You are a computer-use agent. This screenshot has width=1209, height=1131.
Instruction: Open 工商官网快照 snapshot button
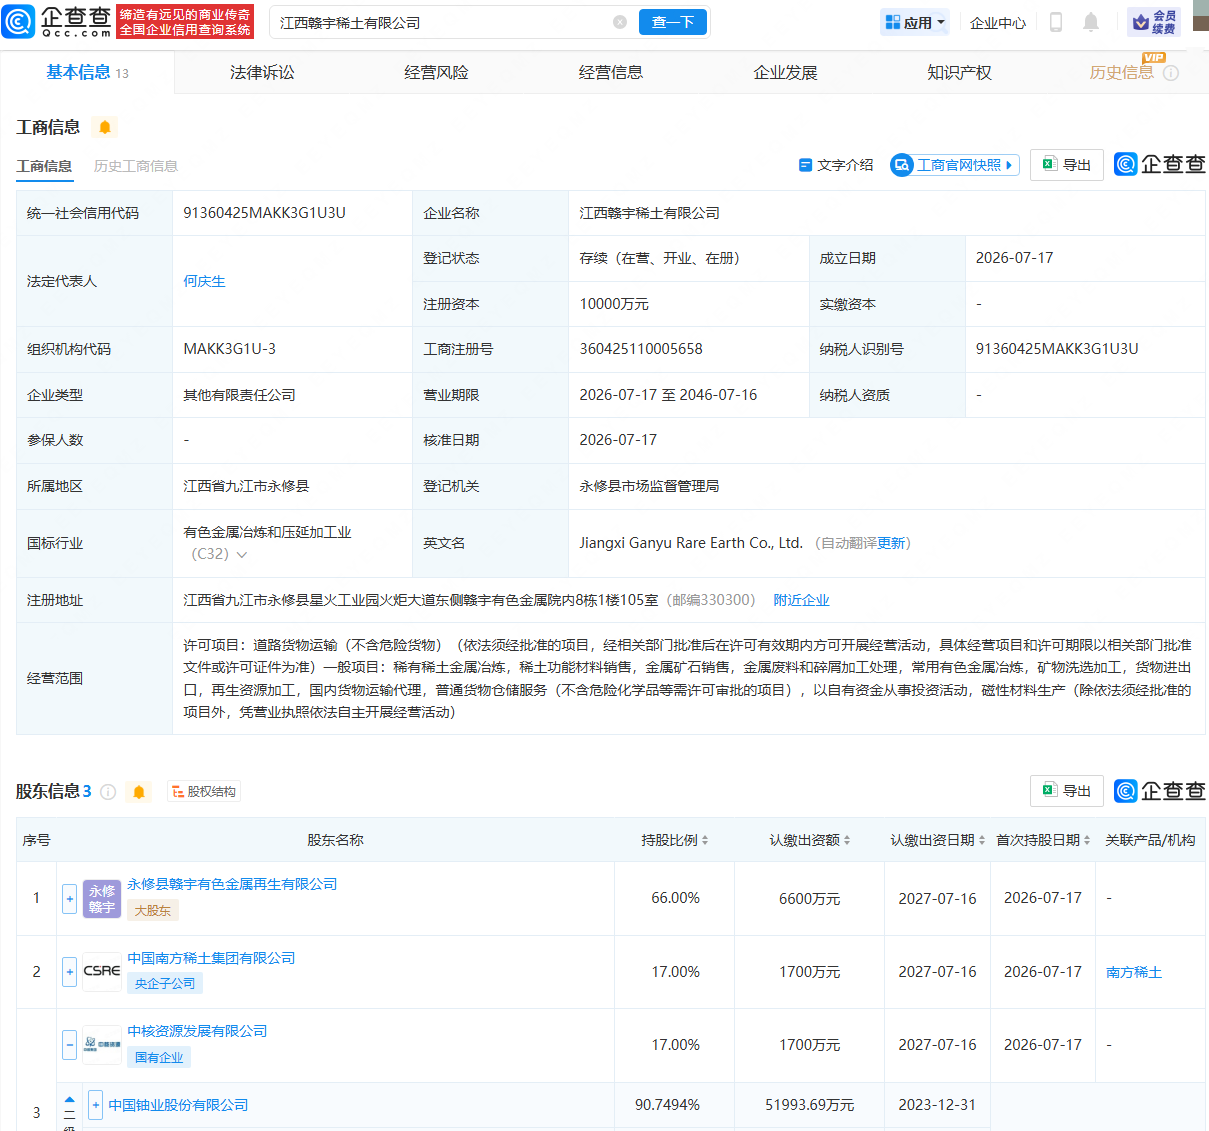pyautogui.click(x=955, y=165)
